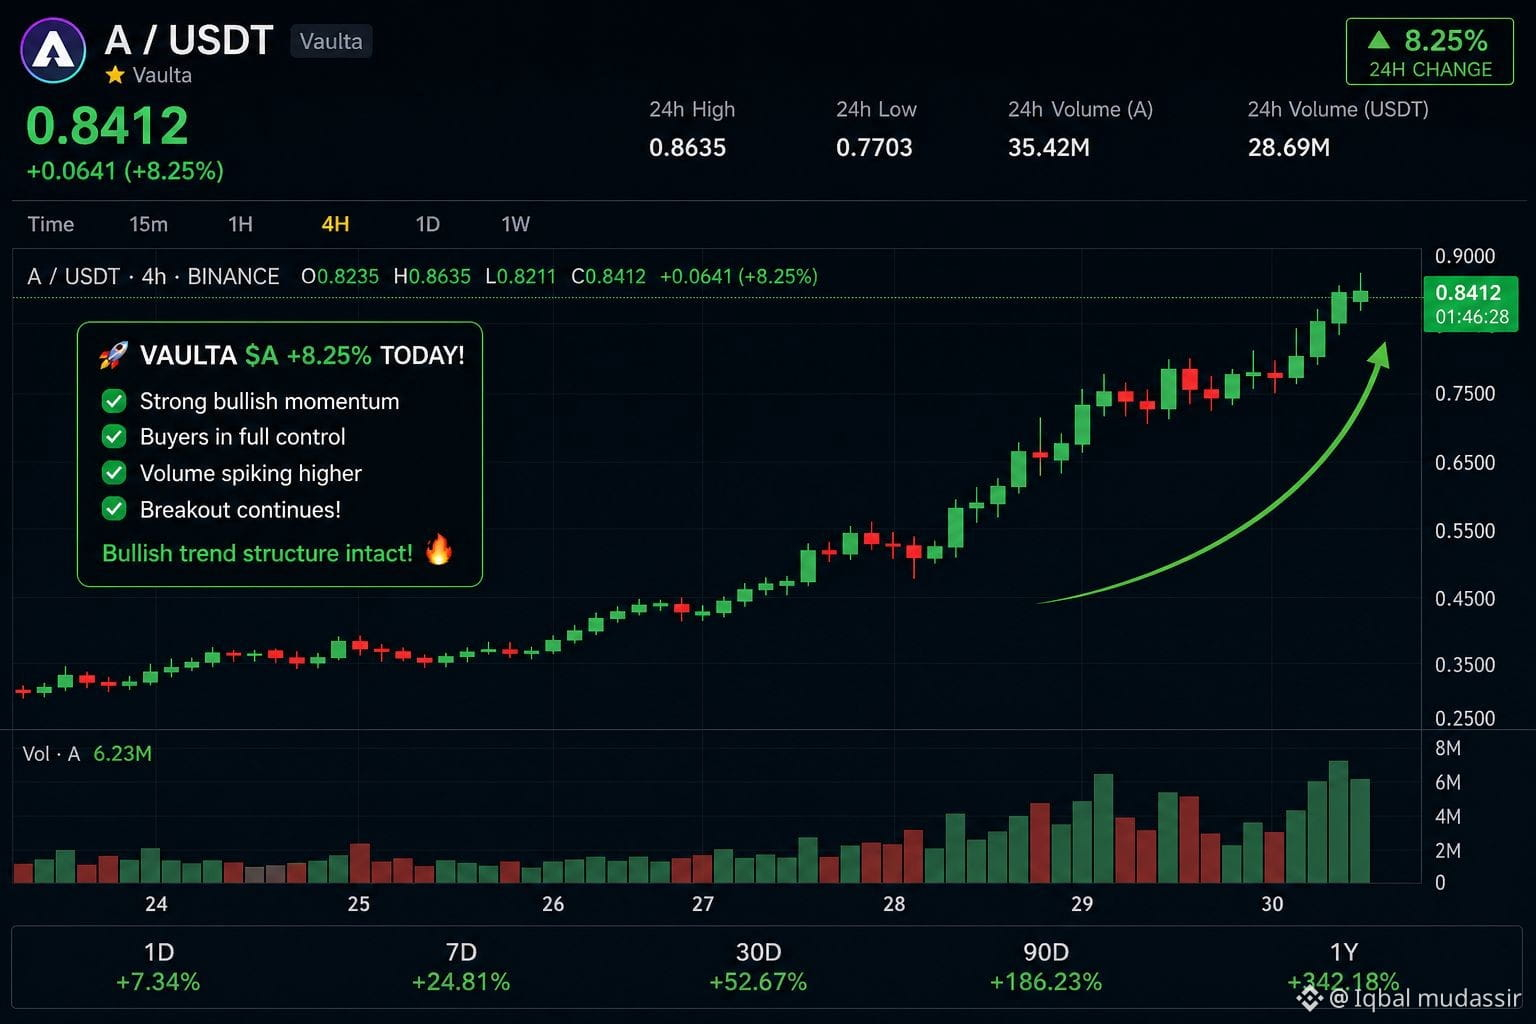This screenshot has height=1024, width=1536.
Task: Toggle the favorite star beside Vaulta
Action: pyautogui.click(x=115, y=75)
